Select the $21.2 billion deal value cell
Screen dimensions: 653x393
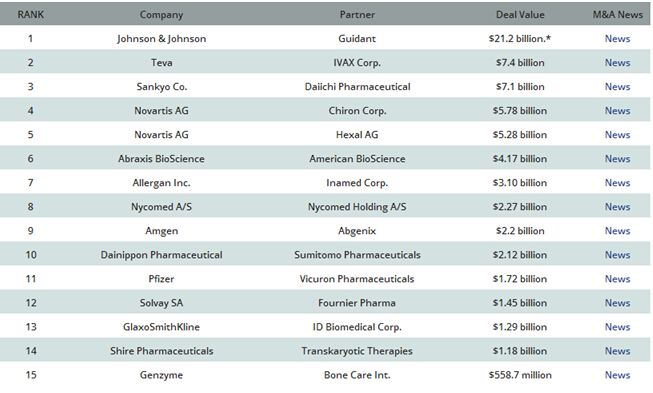[520, 39]
